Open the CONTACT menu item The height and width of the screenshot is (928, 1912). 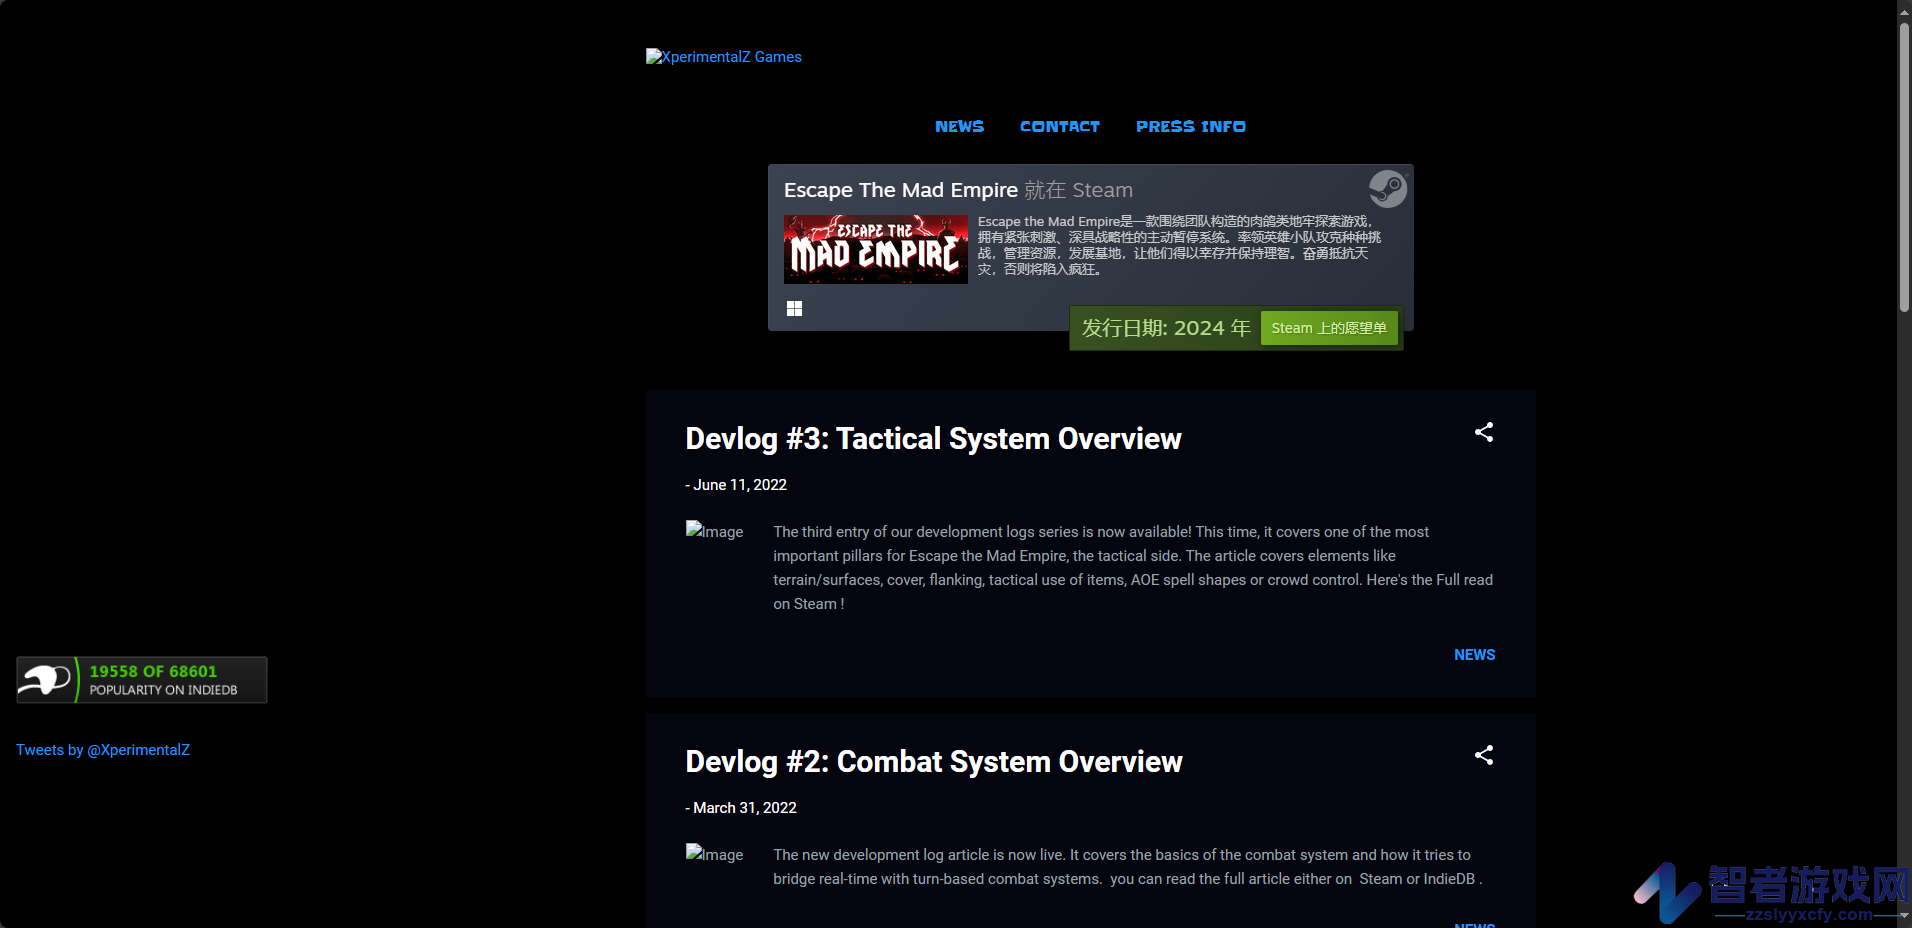pos(1060,126)
